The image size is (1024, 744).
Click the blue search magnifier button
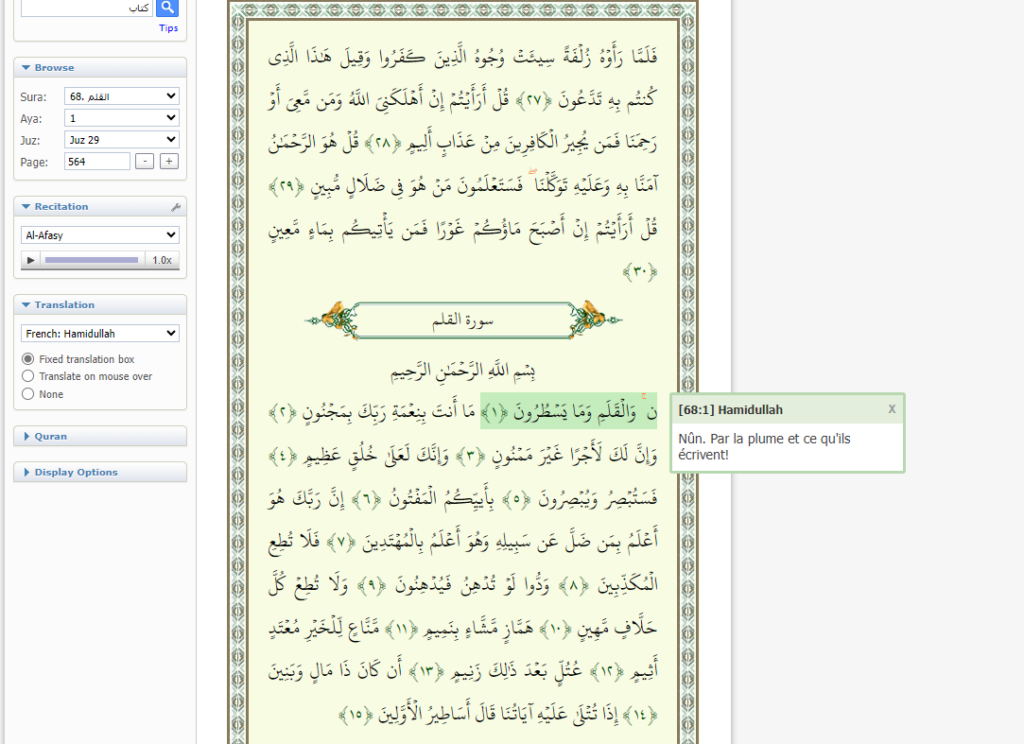168,7
